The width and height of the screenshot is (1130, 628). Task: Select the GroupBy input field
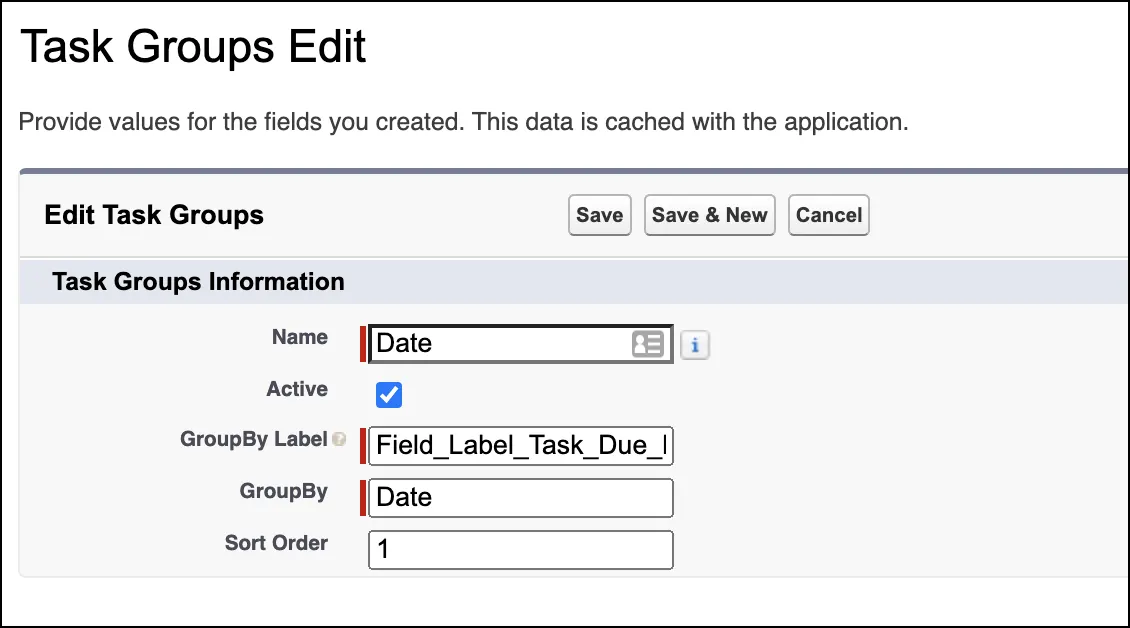[x=520, y=497]
